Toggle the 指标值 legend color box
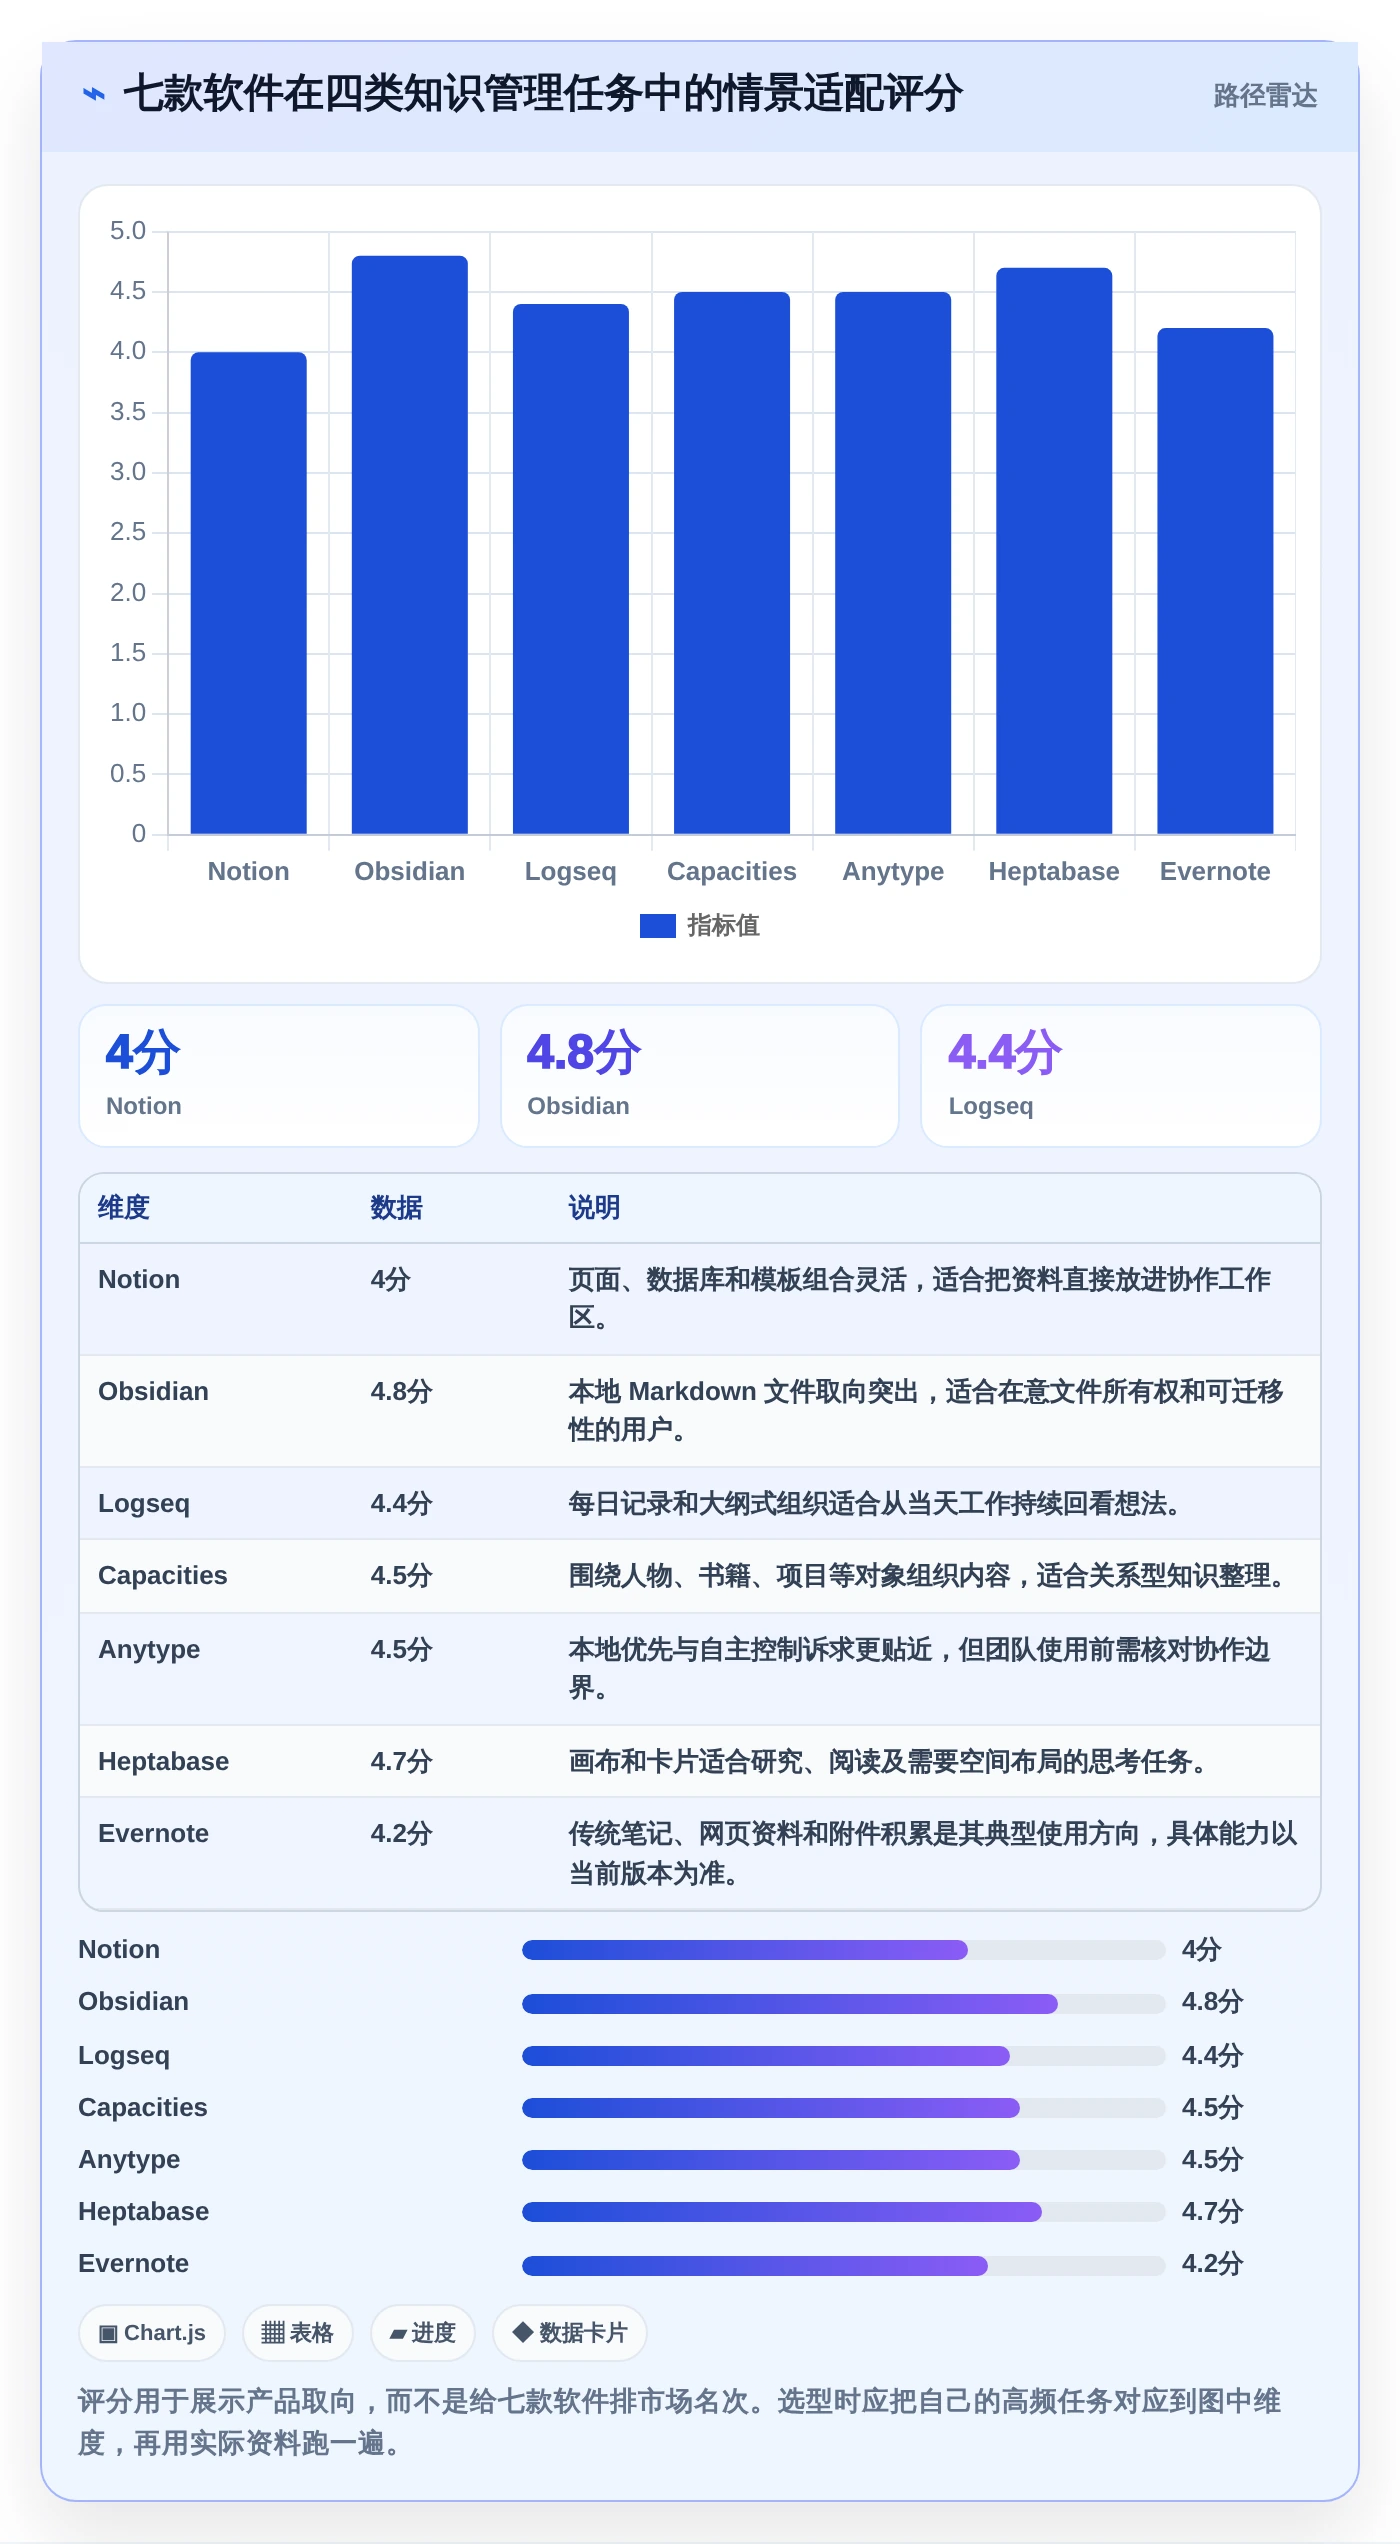This screenshot has height=2544, width=1400. (x=657, y=926)
